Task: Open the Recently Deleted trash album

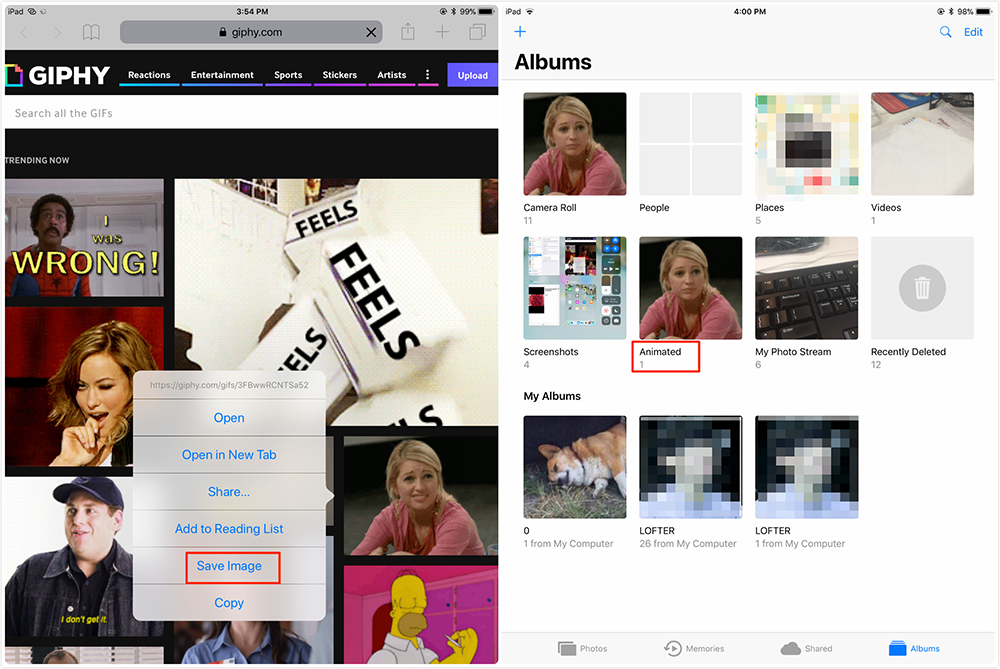Action: 922,288
